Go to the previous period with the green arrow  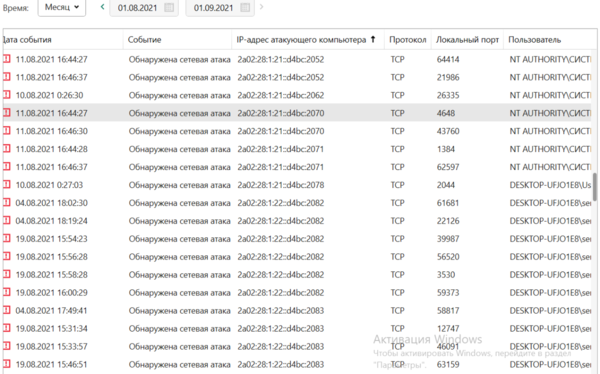(102, 7)
